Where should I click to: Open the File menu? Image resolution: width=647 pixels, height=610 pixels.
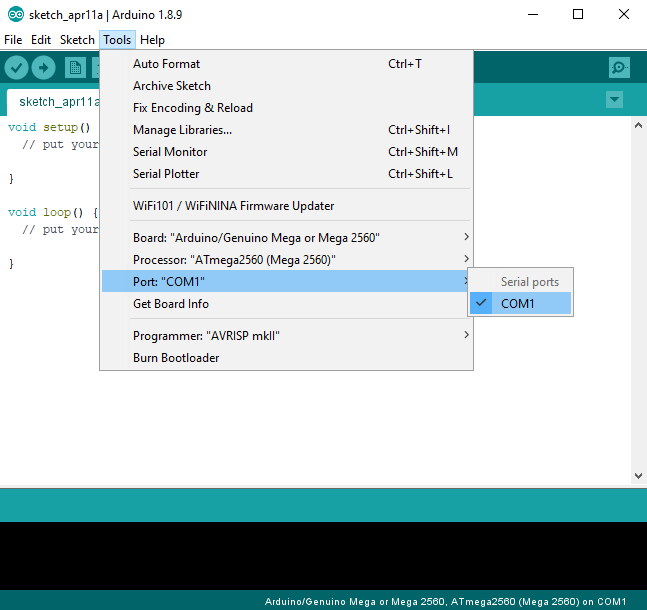tap(13, 40)
